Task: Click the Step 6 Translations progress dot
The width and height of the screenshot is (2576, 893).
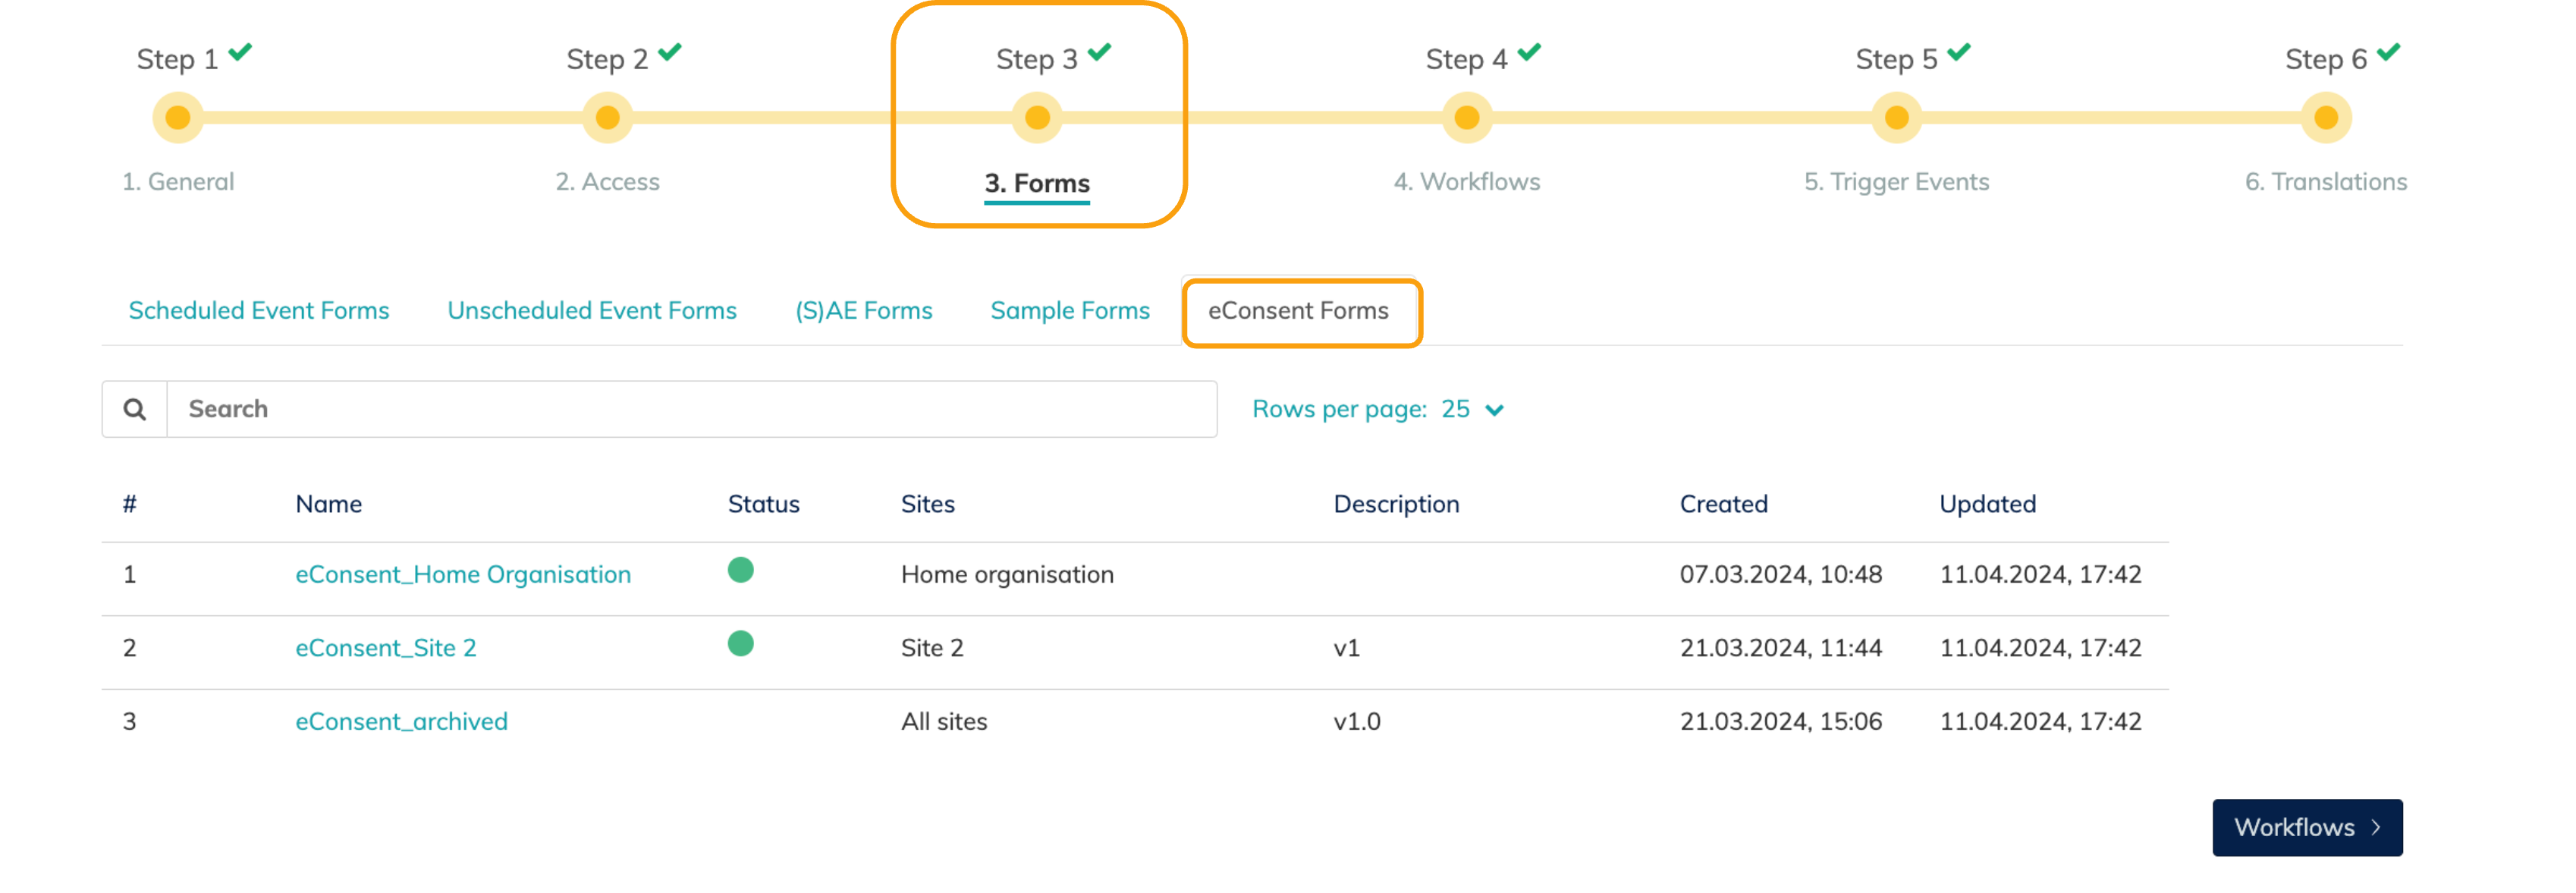Action: click(x=2325, y=118)
